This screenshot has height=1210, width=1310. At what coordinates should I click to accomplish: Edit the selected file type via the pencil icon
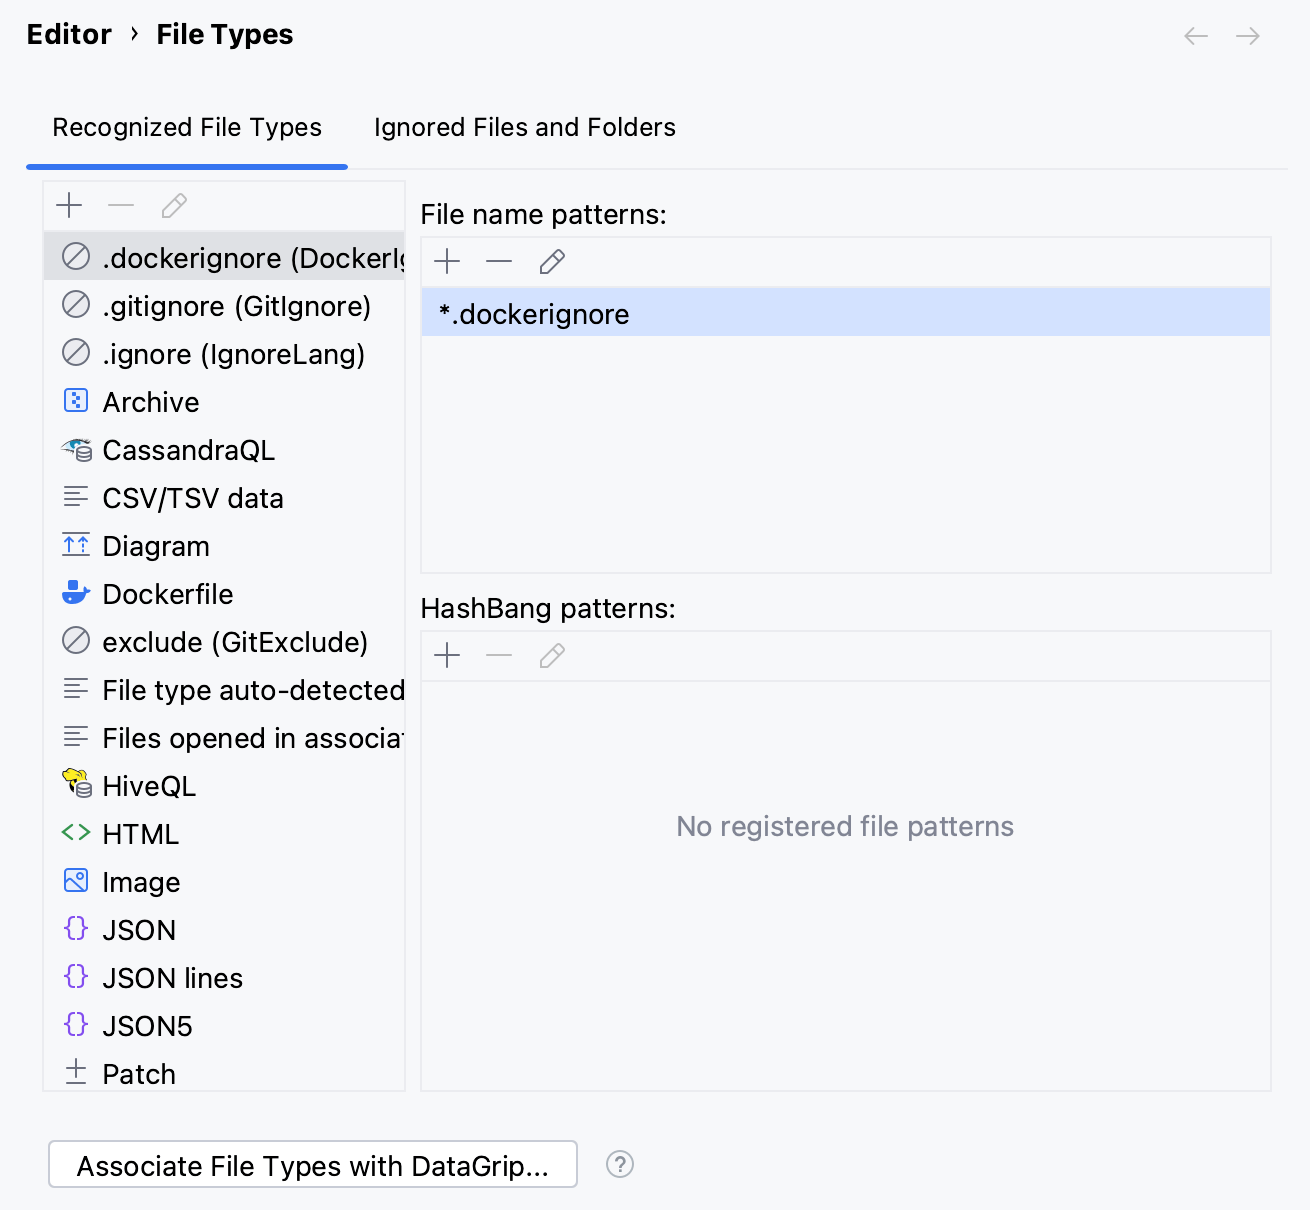click(173, 205)
